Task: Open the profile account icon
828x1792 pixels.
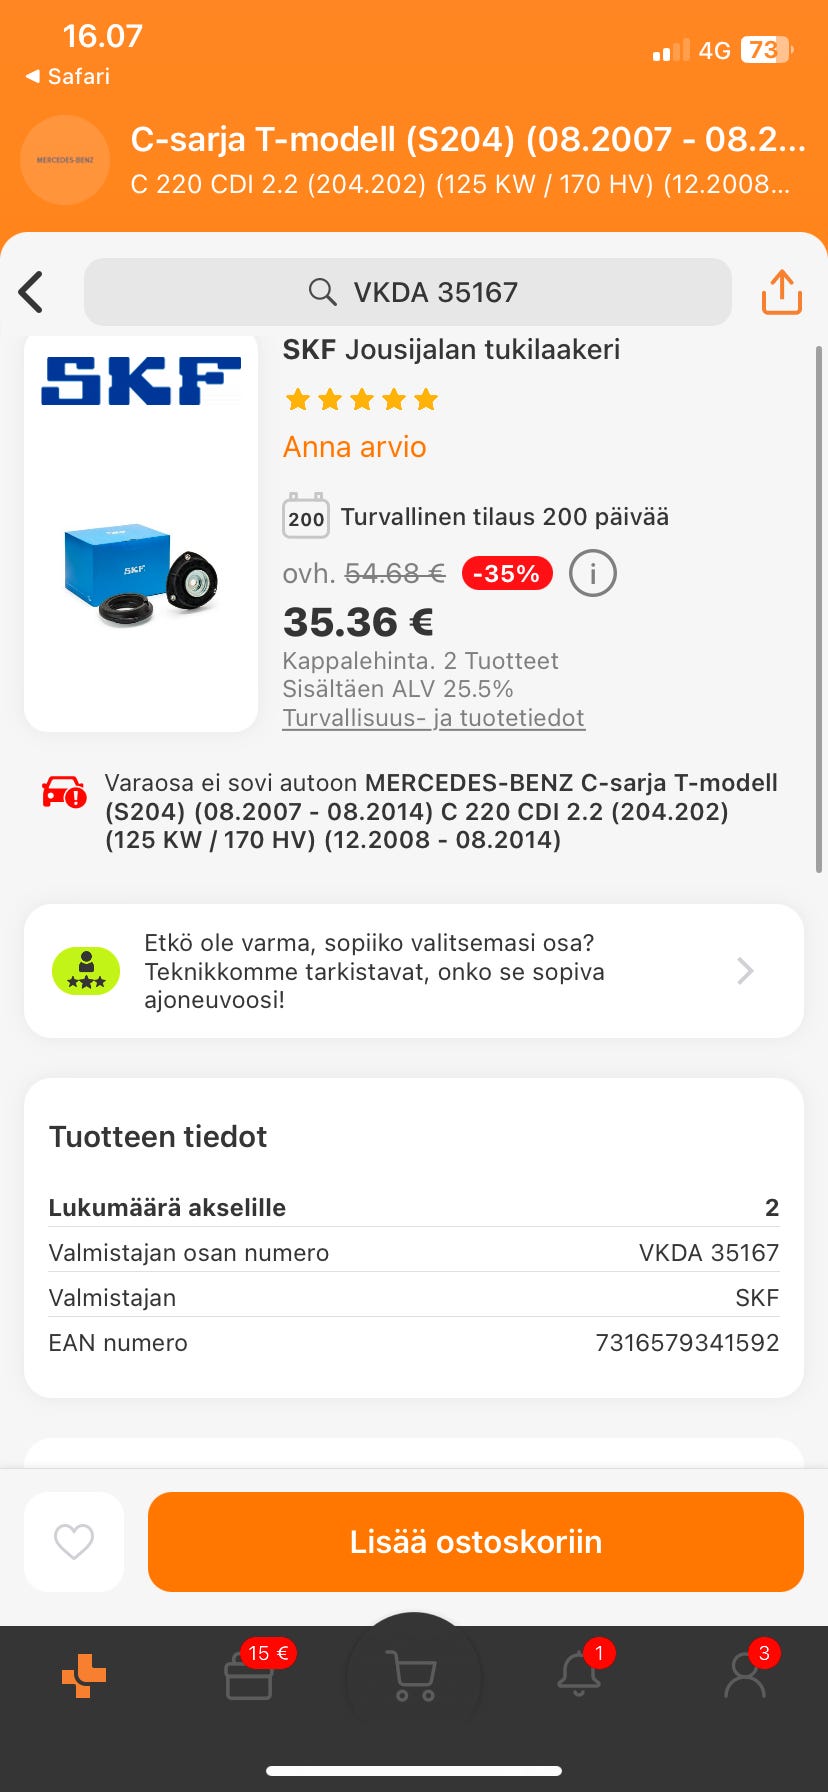Action: coord(745,1676)
